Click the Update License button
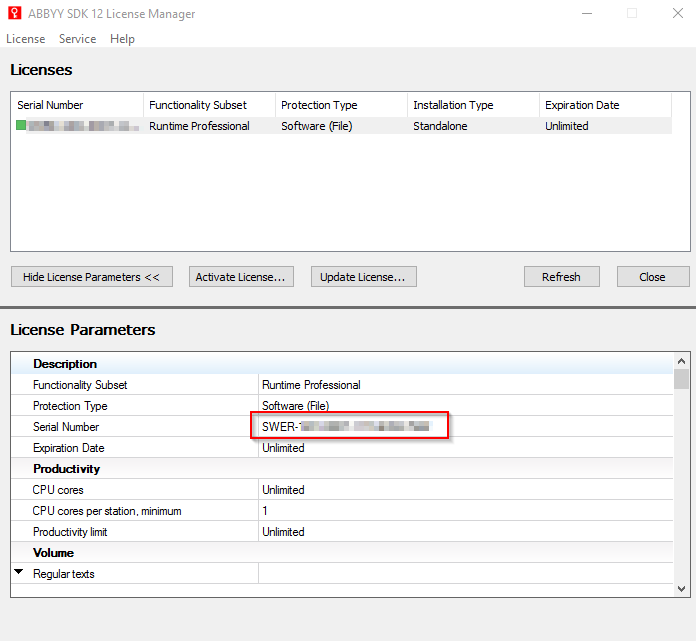This screenshot has height=641, width=696. click(x=363, y=277)
